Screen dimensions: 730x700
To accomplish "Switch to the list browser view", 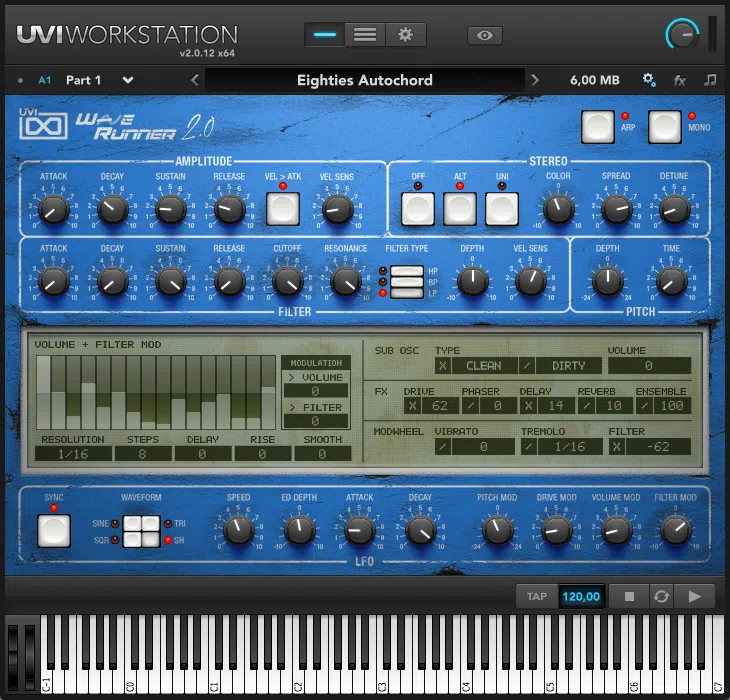I will click(x=365, y=35).
